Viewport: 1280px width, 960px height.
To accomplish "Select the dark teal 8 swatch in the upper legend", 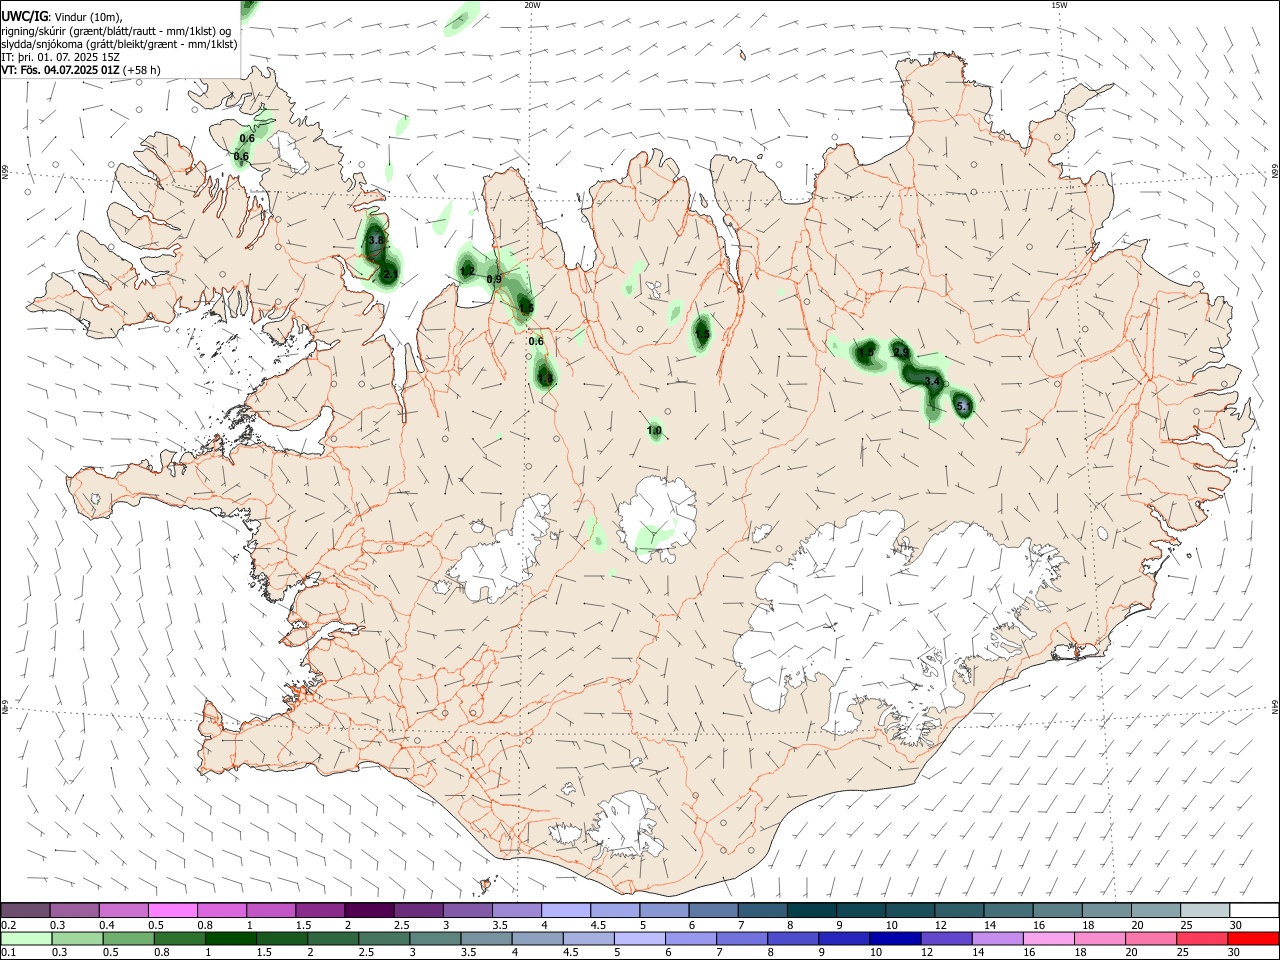I will (811, 910).
